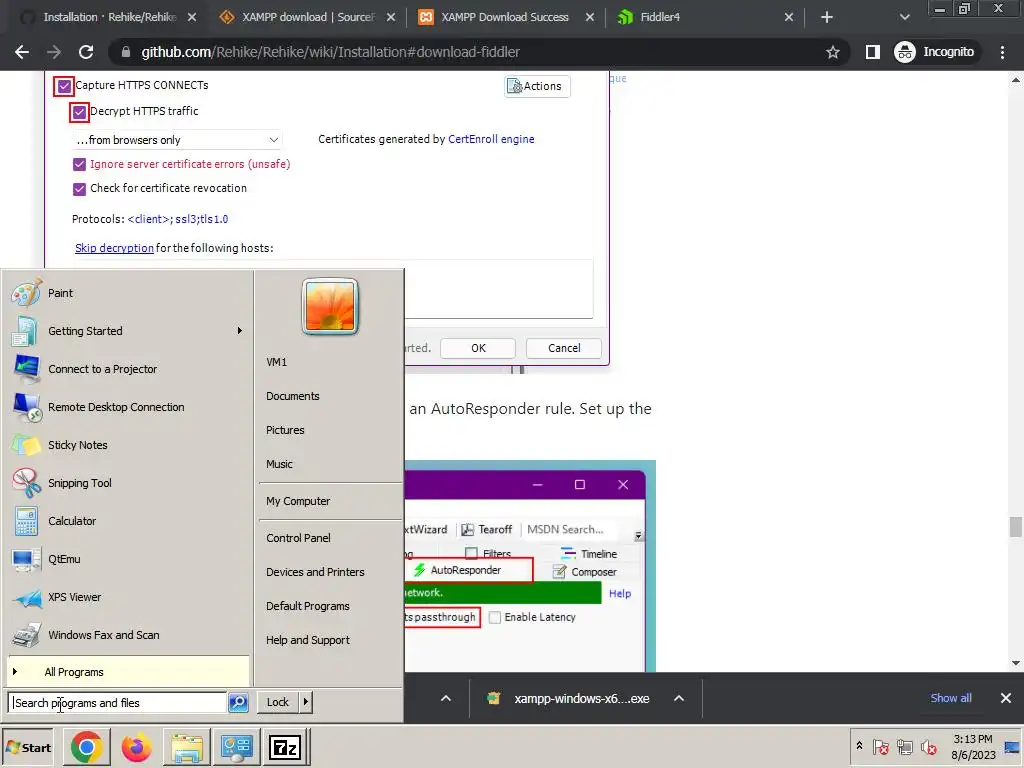Open Paint from the Start menu
The width and height of the screenshot is (1024, 768).
coord(60,293)
